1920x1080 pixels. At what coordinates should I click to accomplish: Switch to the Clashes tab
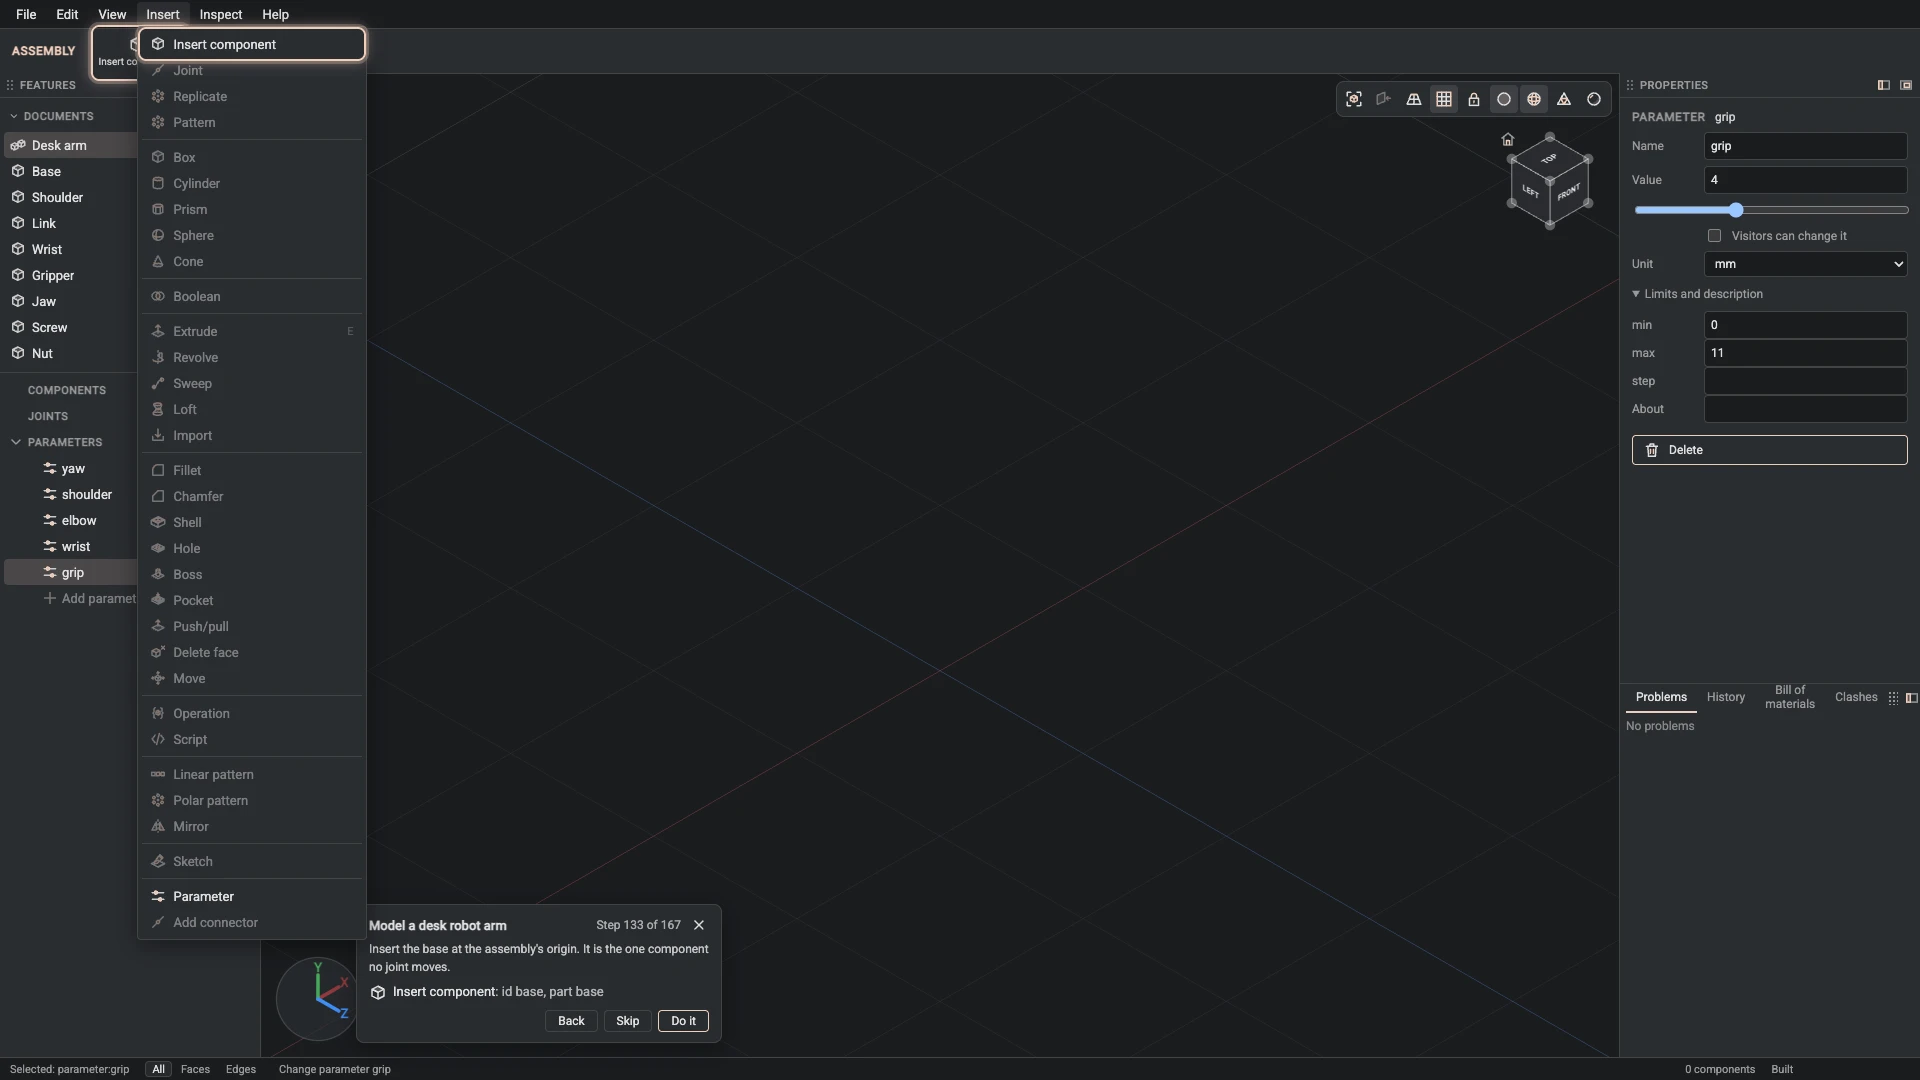tap(1856, 697)
